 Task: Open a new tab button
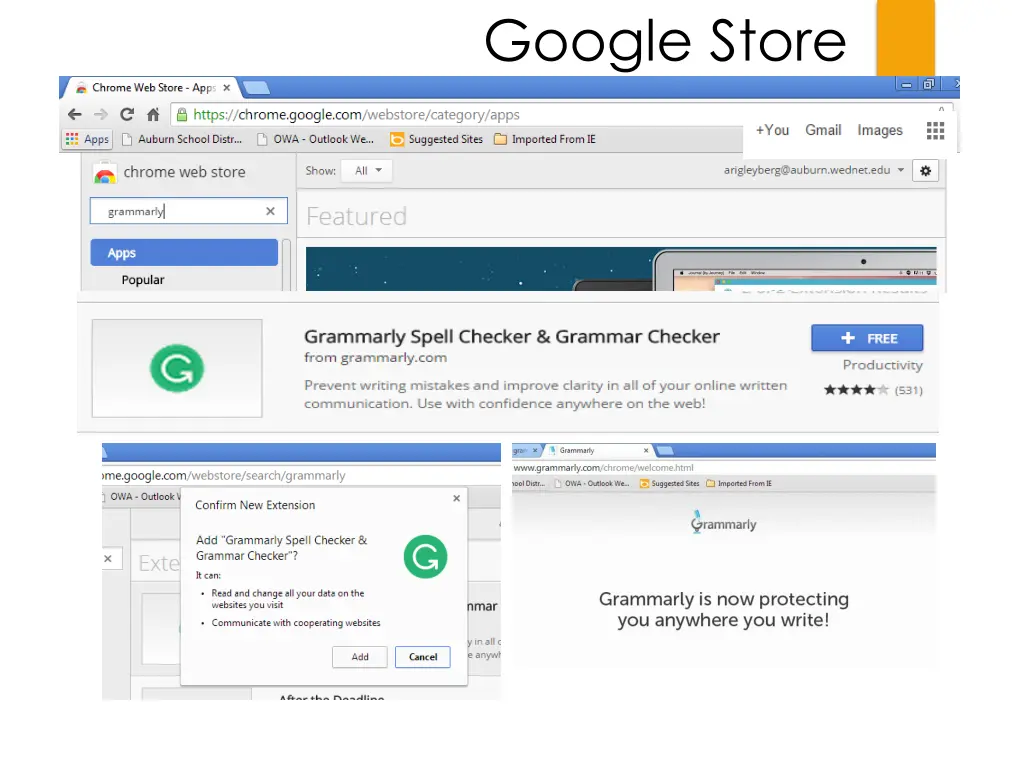pos(255,88)
